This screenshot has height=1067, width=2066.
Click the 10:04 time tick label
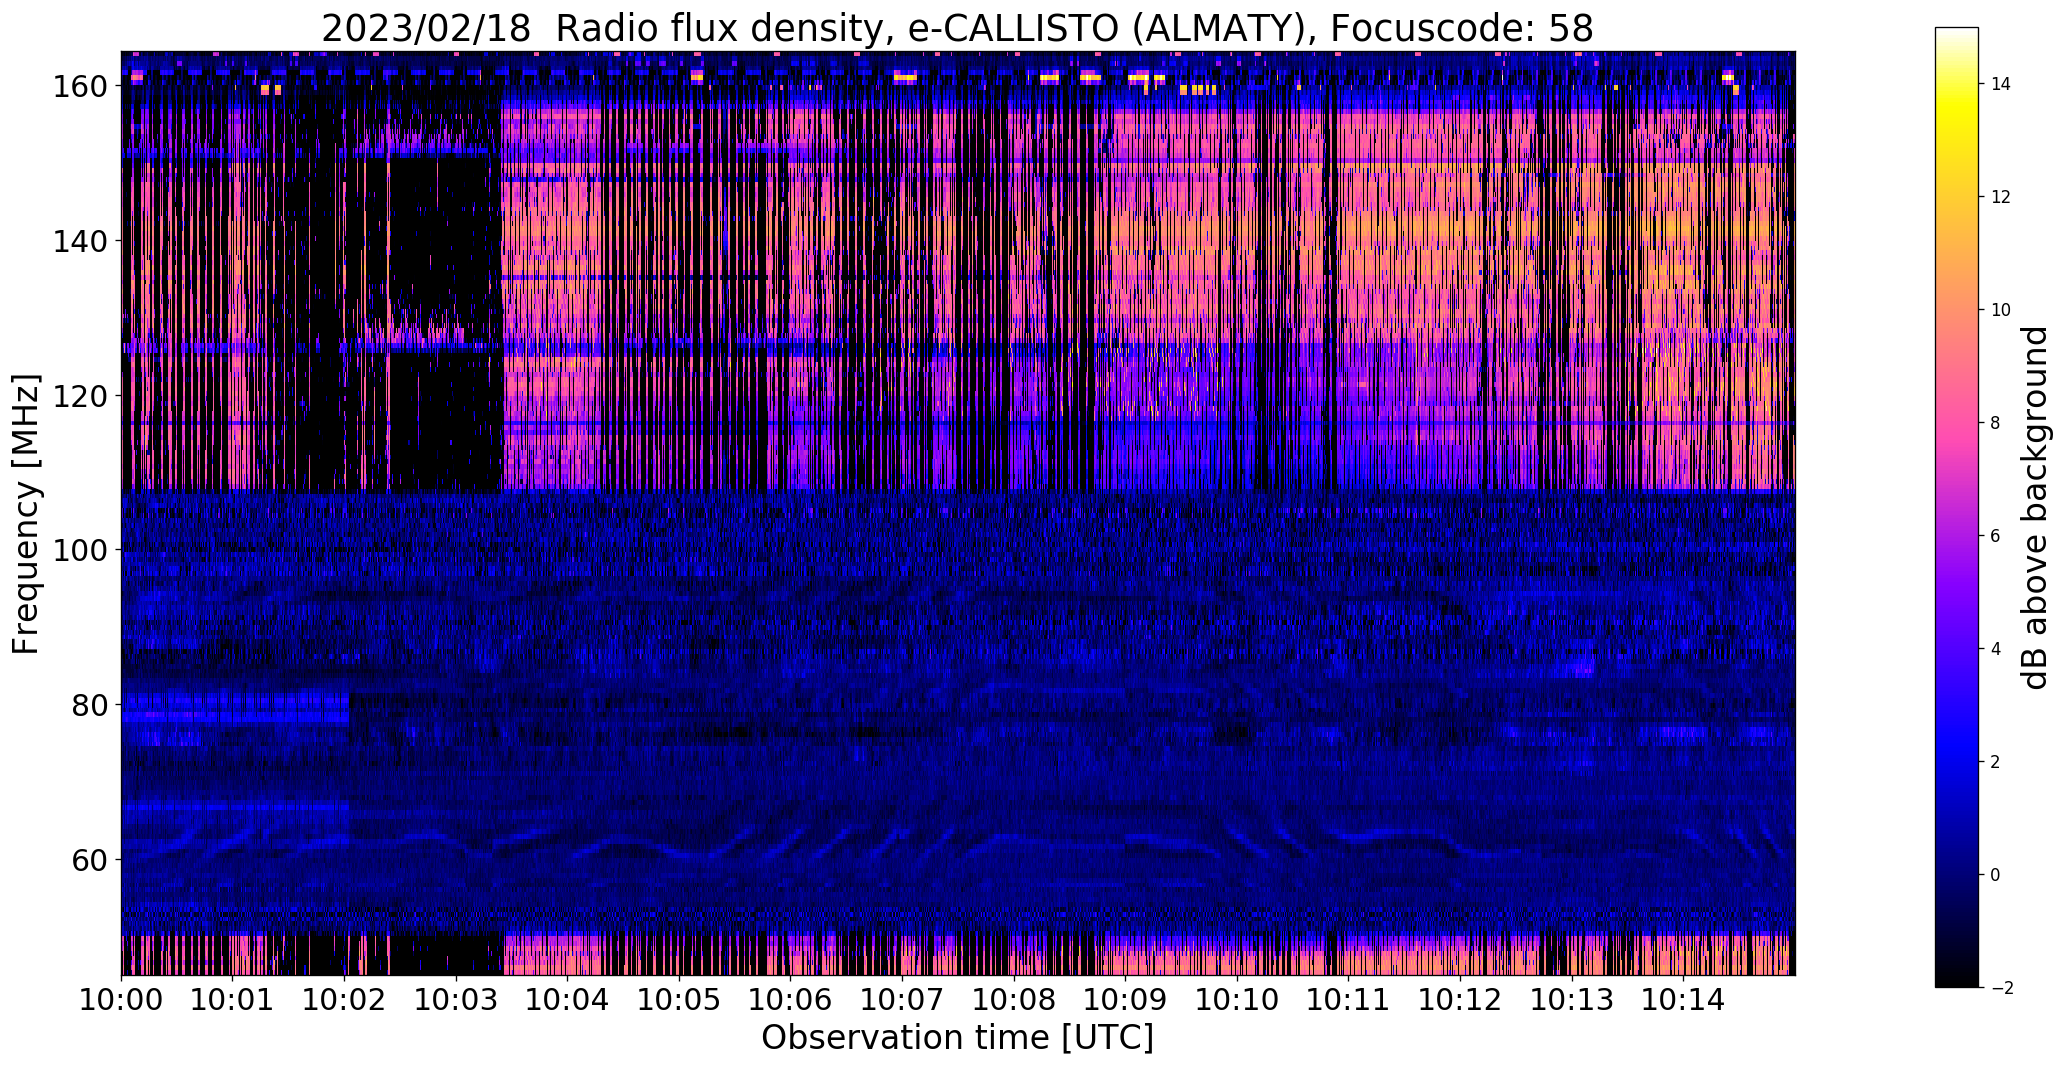coord(568,999)
